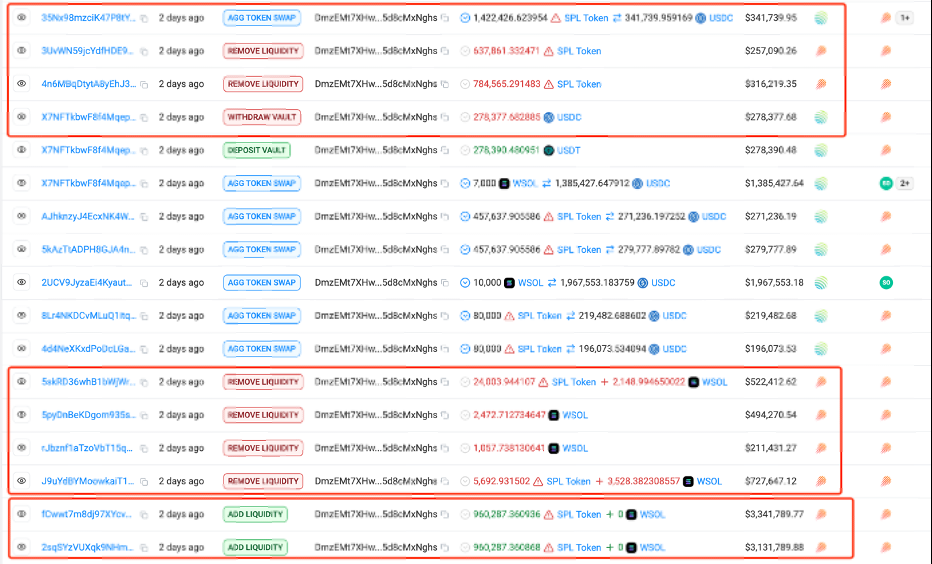Image resolution: width=932 pixels, height=564 pixels.
Task: Click the green source icon in the $1,967,553.18 row
Action: tap(885, 283)
